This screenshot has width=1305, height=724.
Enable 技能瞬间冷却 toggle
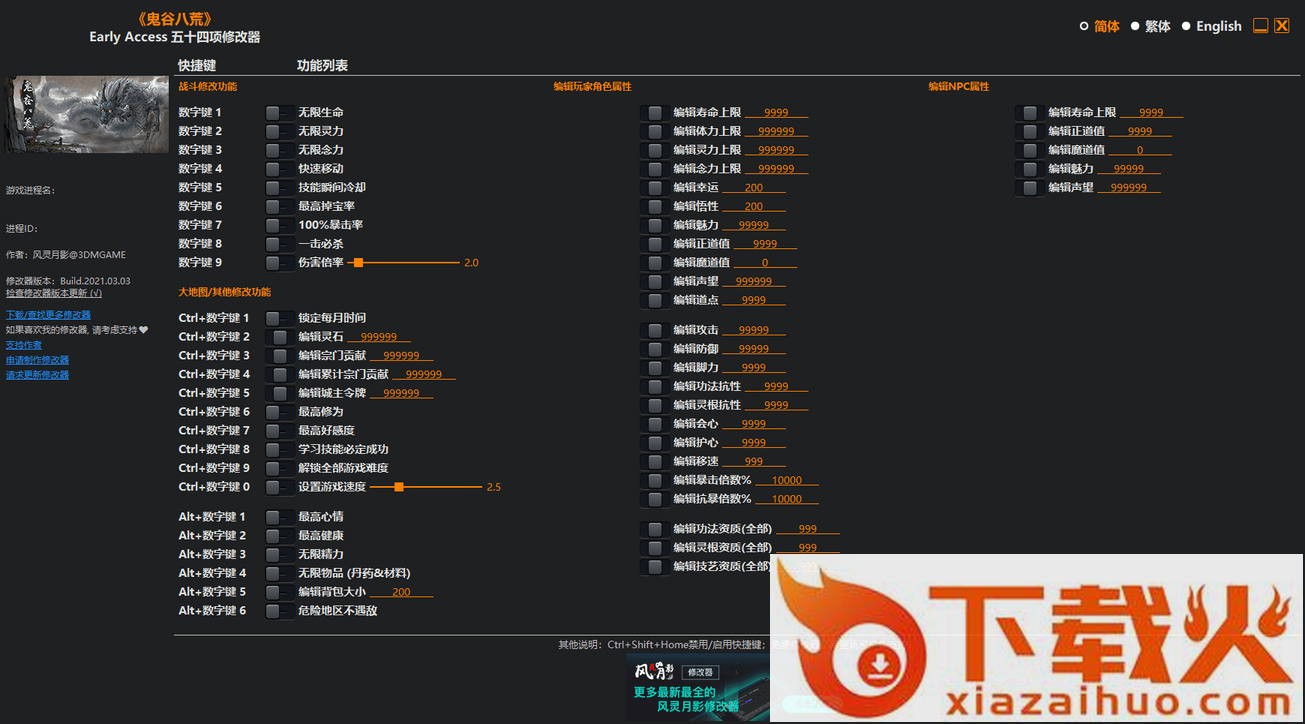(280, 188)
